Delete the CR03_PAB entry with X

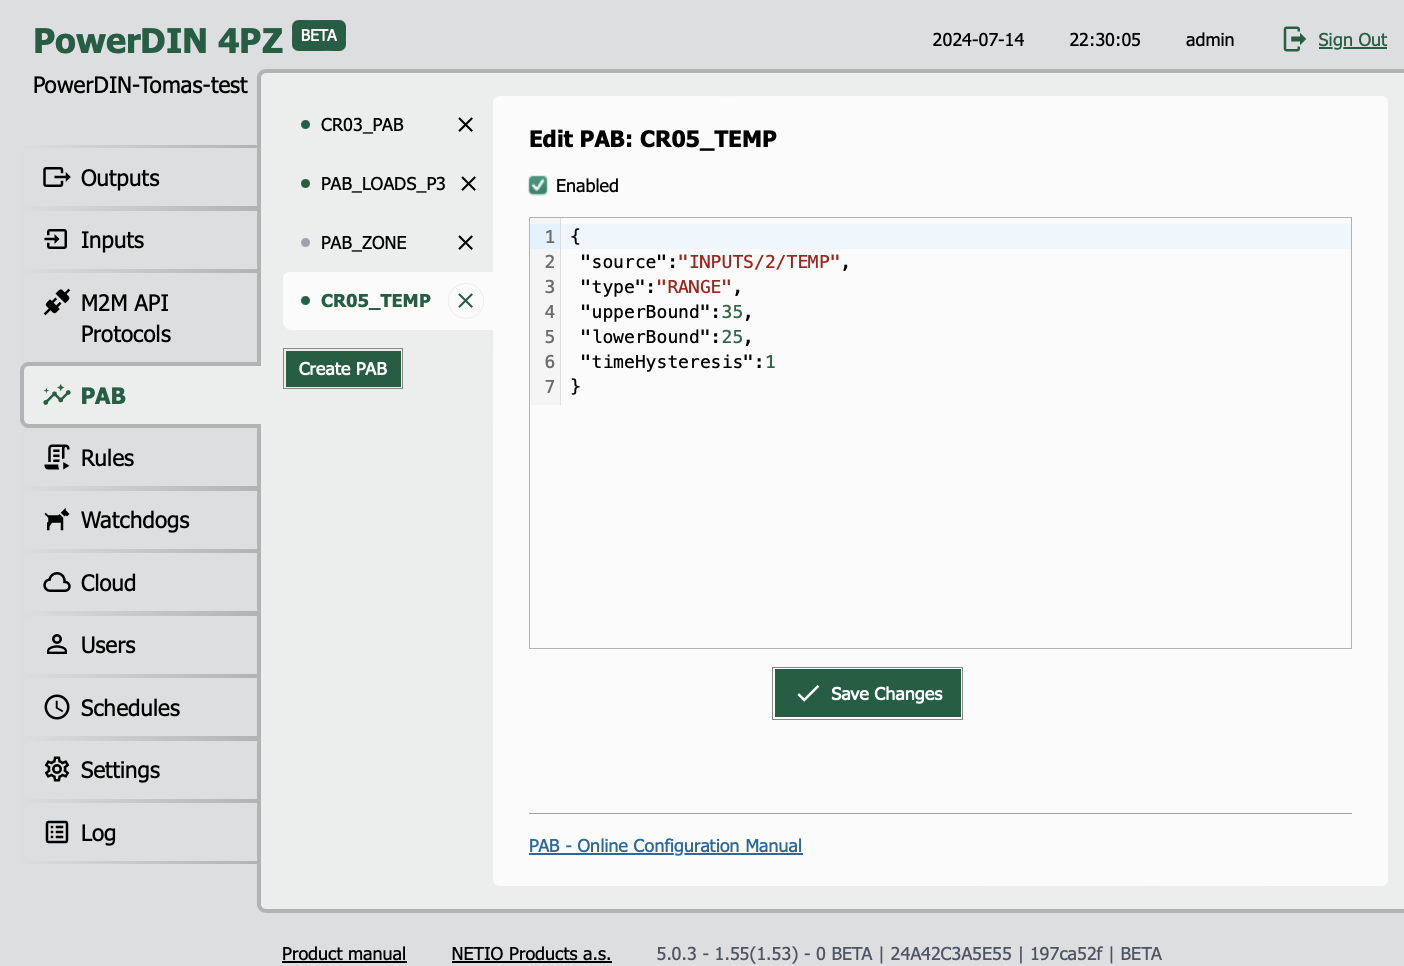point(465,125)
